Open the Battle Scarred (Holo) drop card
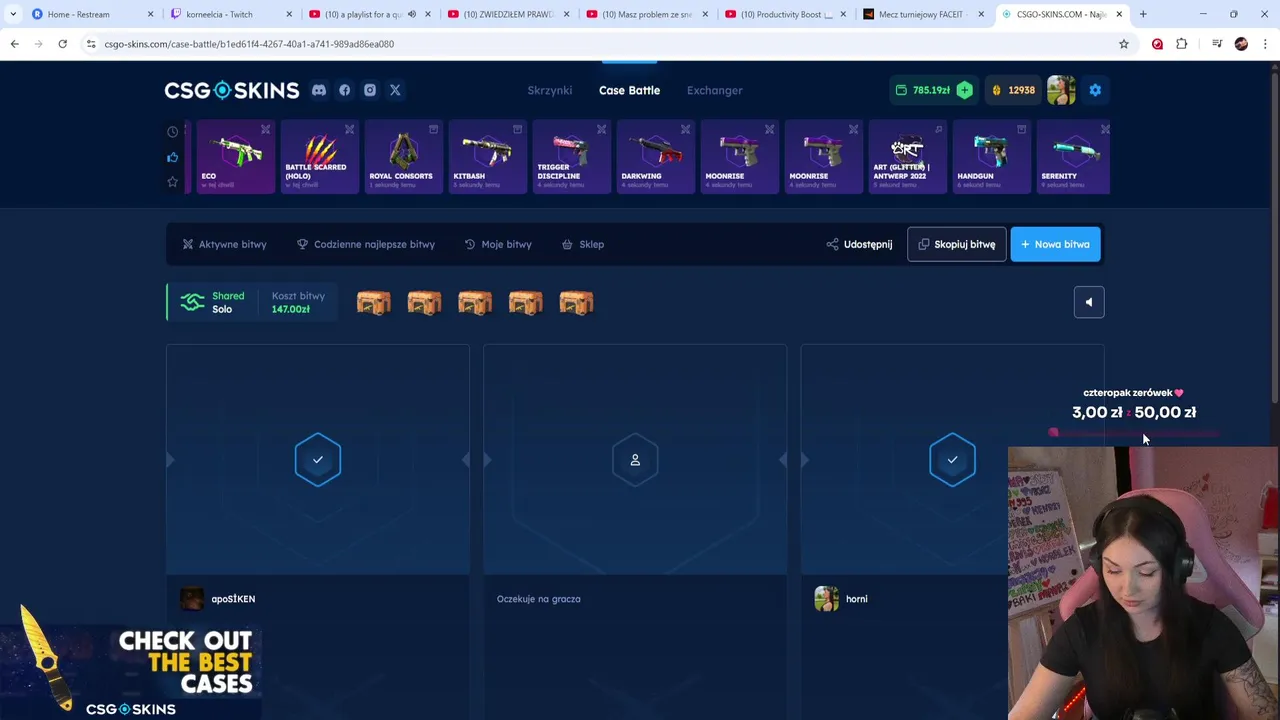Image resolution: width=1280 pixels, height=720 pixels. [x=319, y=157]
